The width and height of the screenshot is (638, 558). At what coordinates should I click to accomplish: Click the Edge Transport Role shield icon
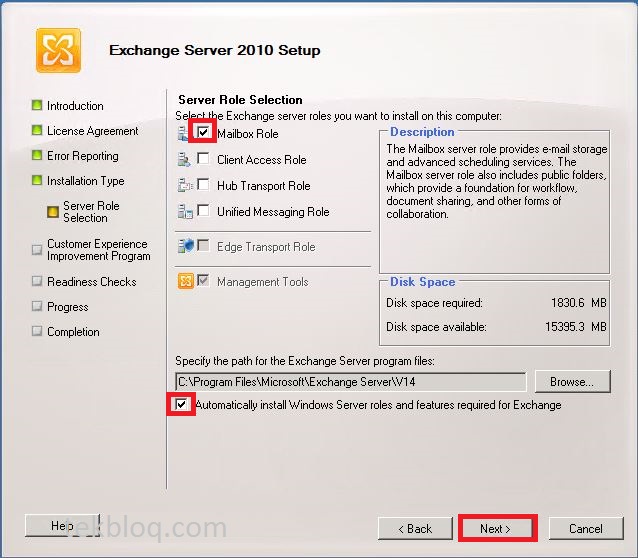click(x=186, y=246)
